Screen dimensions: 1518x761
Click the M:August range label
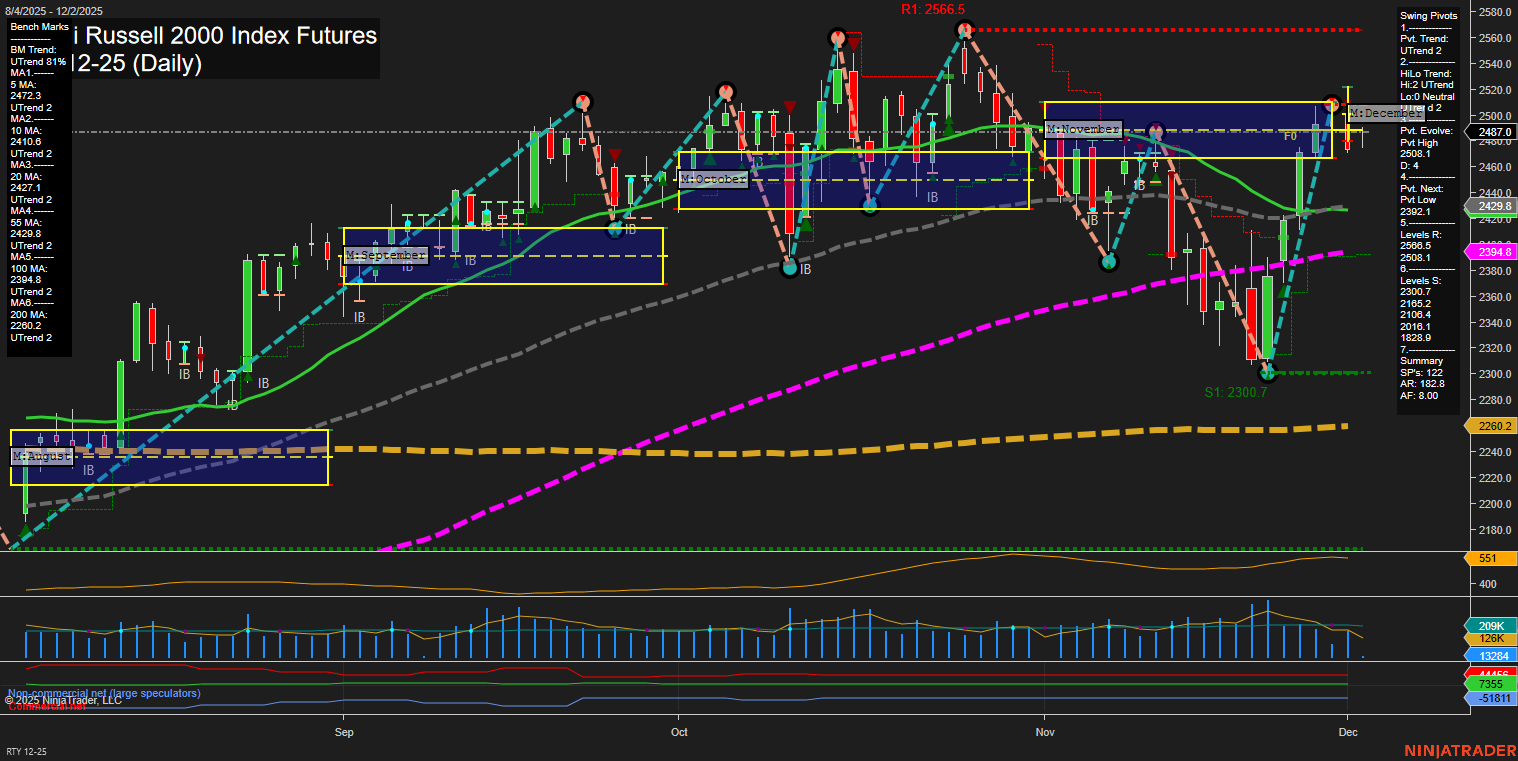click(42, 456)
